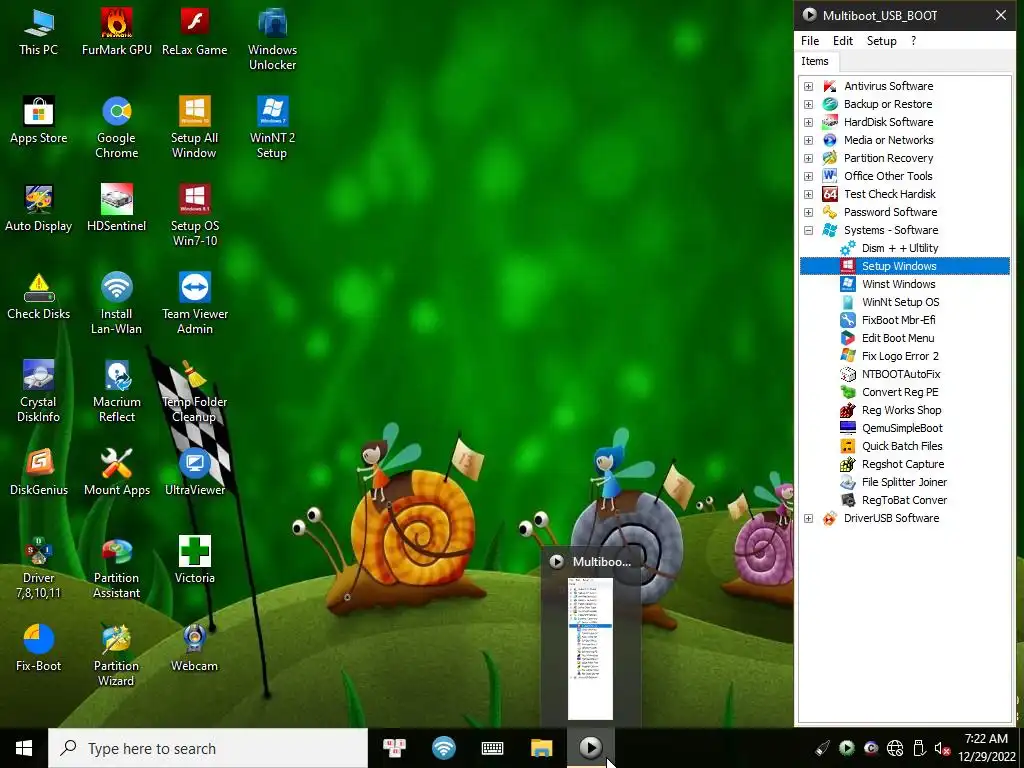Select the HDSentinel desktop icon
Image resolution: width=1024 pixels, height=768 pixels.
[117, 208]
